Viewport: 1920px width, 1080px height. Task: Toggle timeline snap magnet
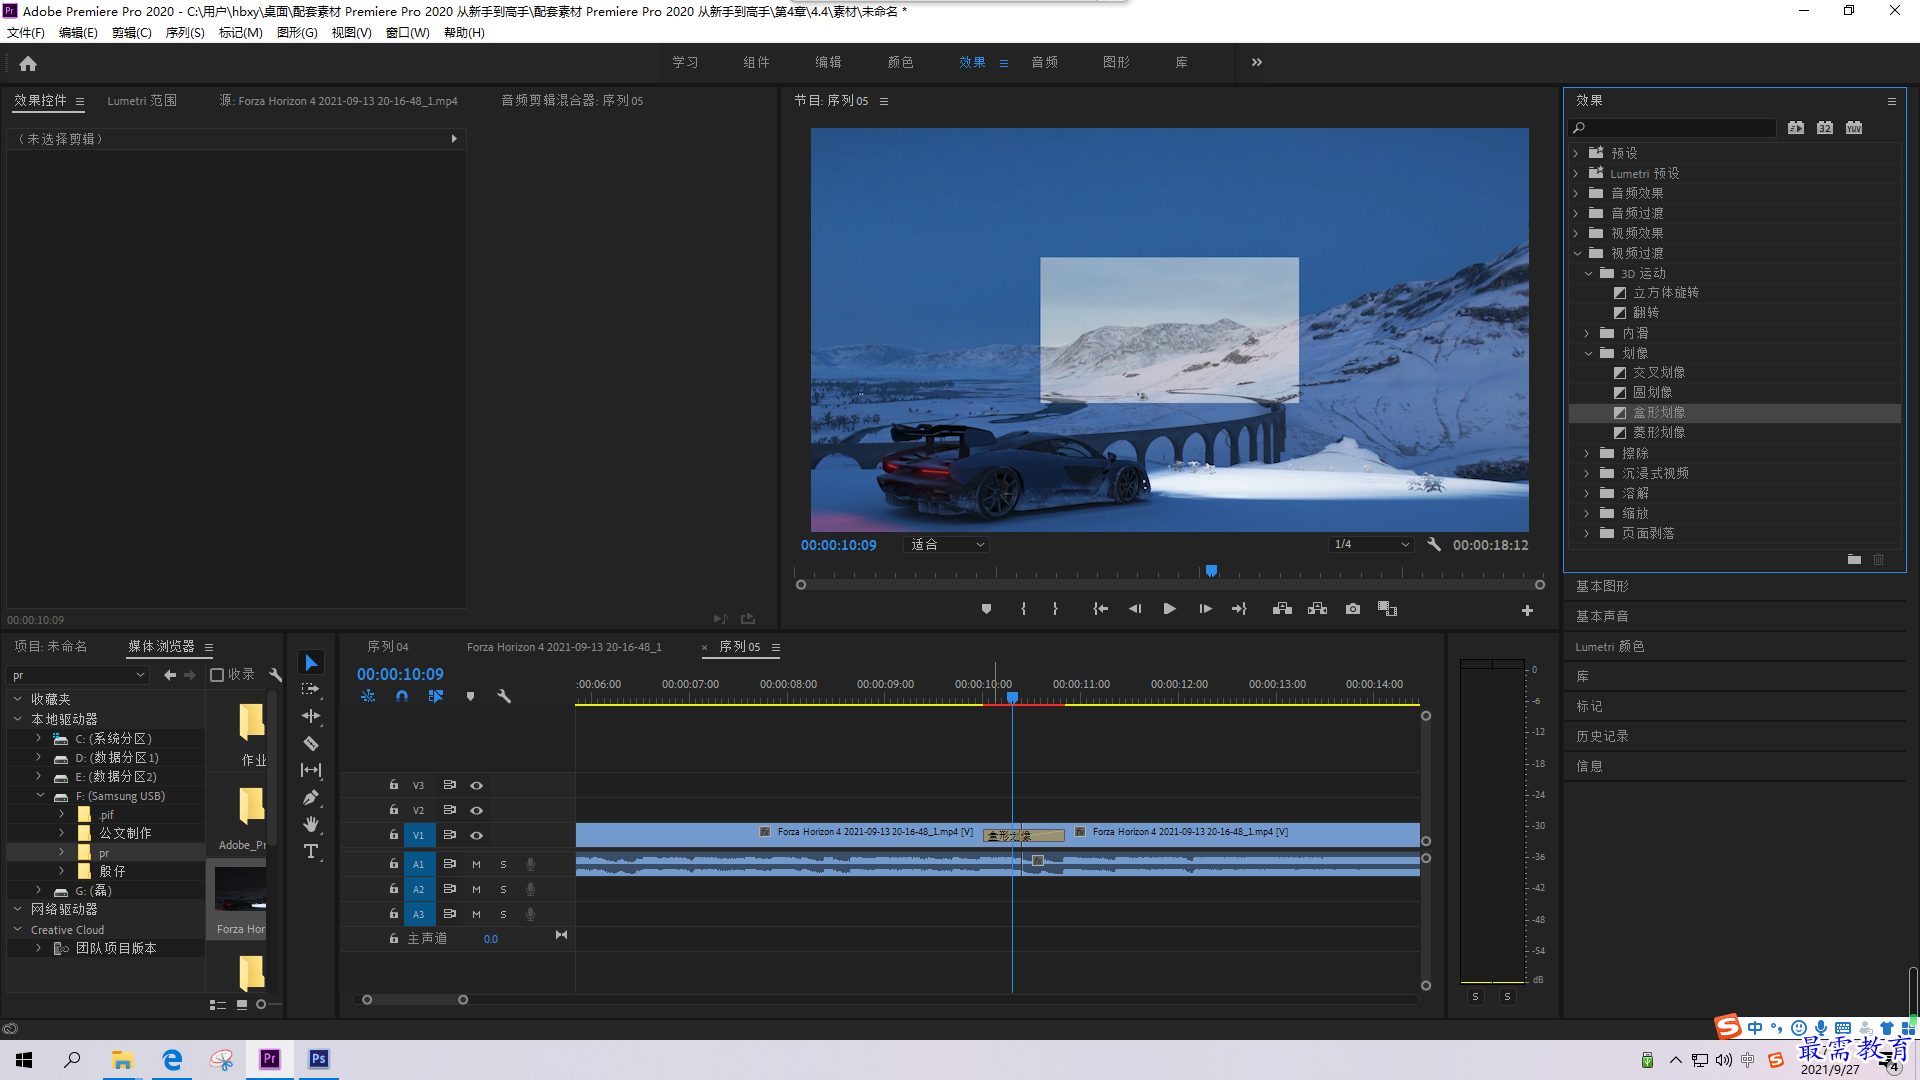pos(402,696)
